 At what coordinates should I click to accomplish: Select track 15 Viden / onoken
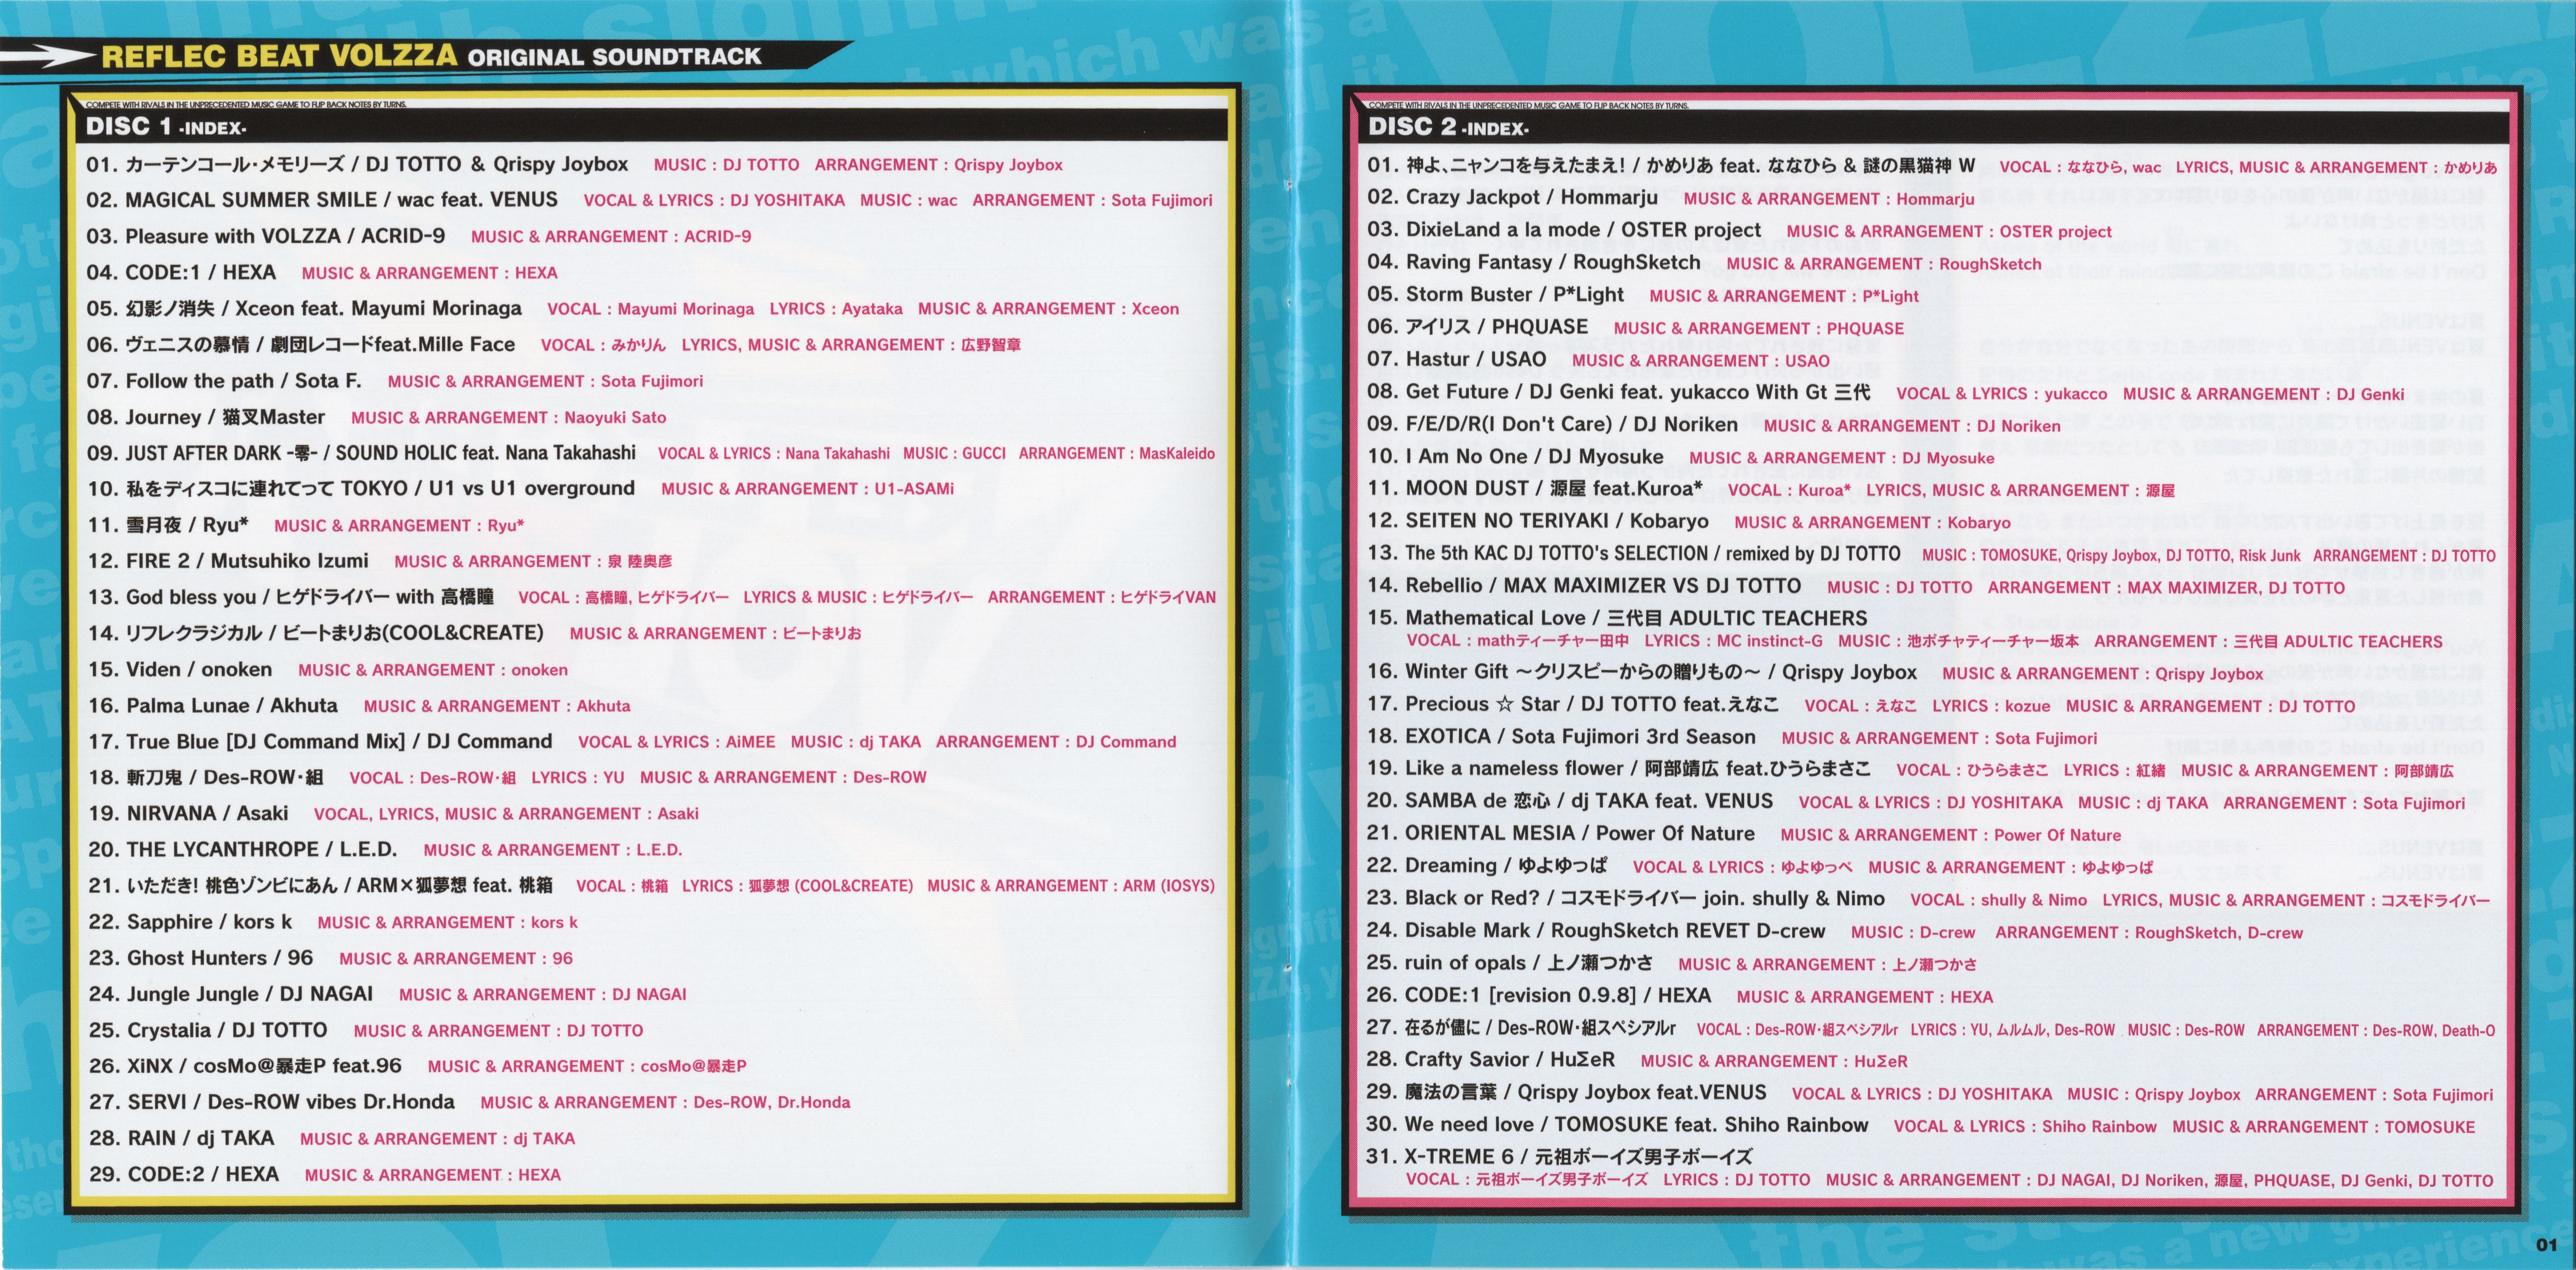pos(180,669)
